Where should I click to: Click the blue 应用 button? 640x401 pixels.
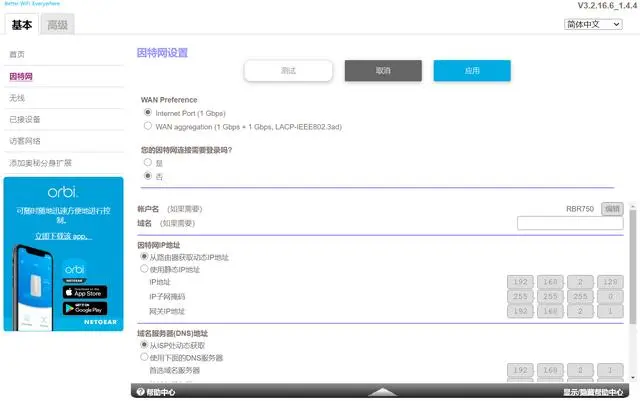tap(472, 71)
